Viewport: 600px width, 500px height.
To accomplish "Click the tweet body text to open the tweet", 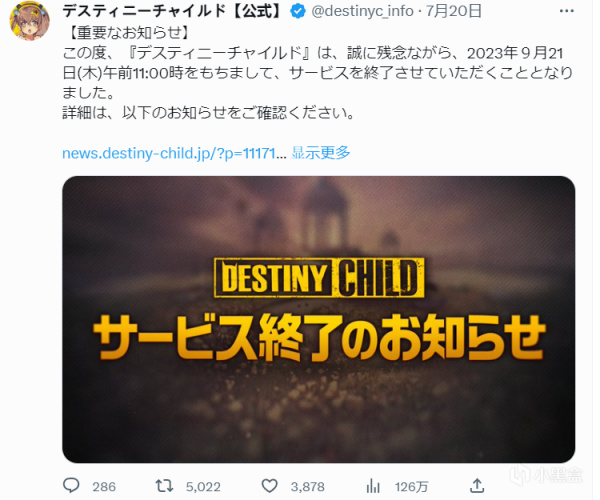I will click(x=318, y=73).
